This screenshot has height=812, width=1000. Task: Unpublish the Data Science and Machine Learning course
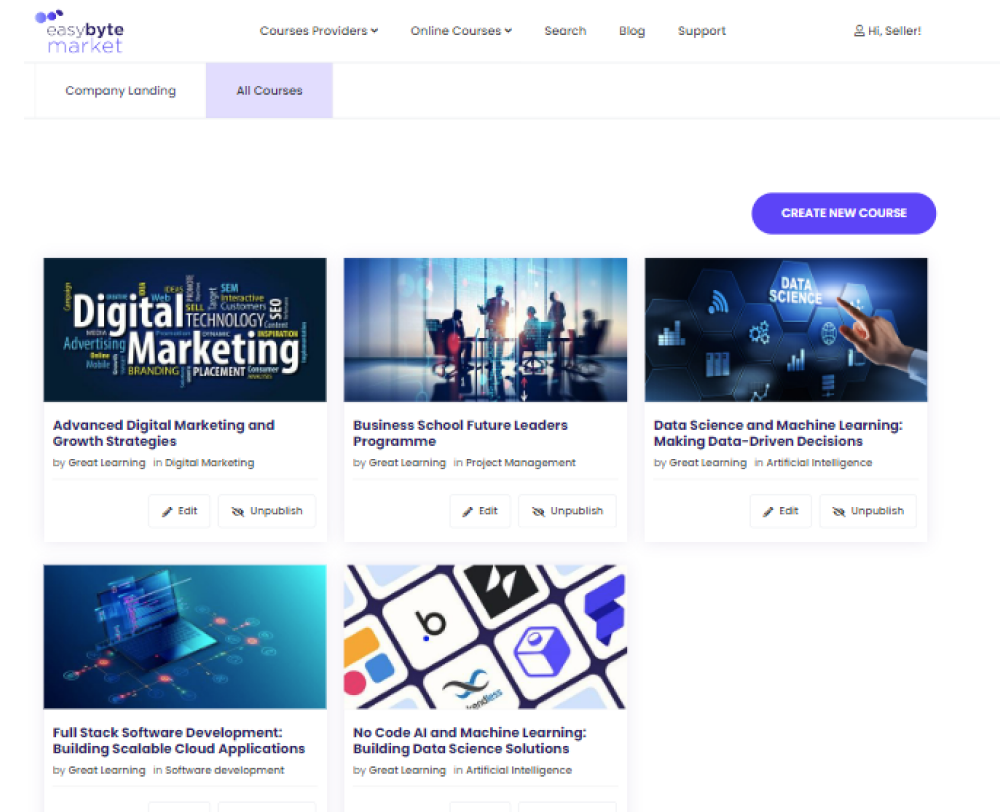pos(867,510)
